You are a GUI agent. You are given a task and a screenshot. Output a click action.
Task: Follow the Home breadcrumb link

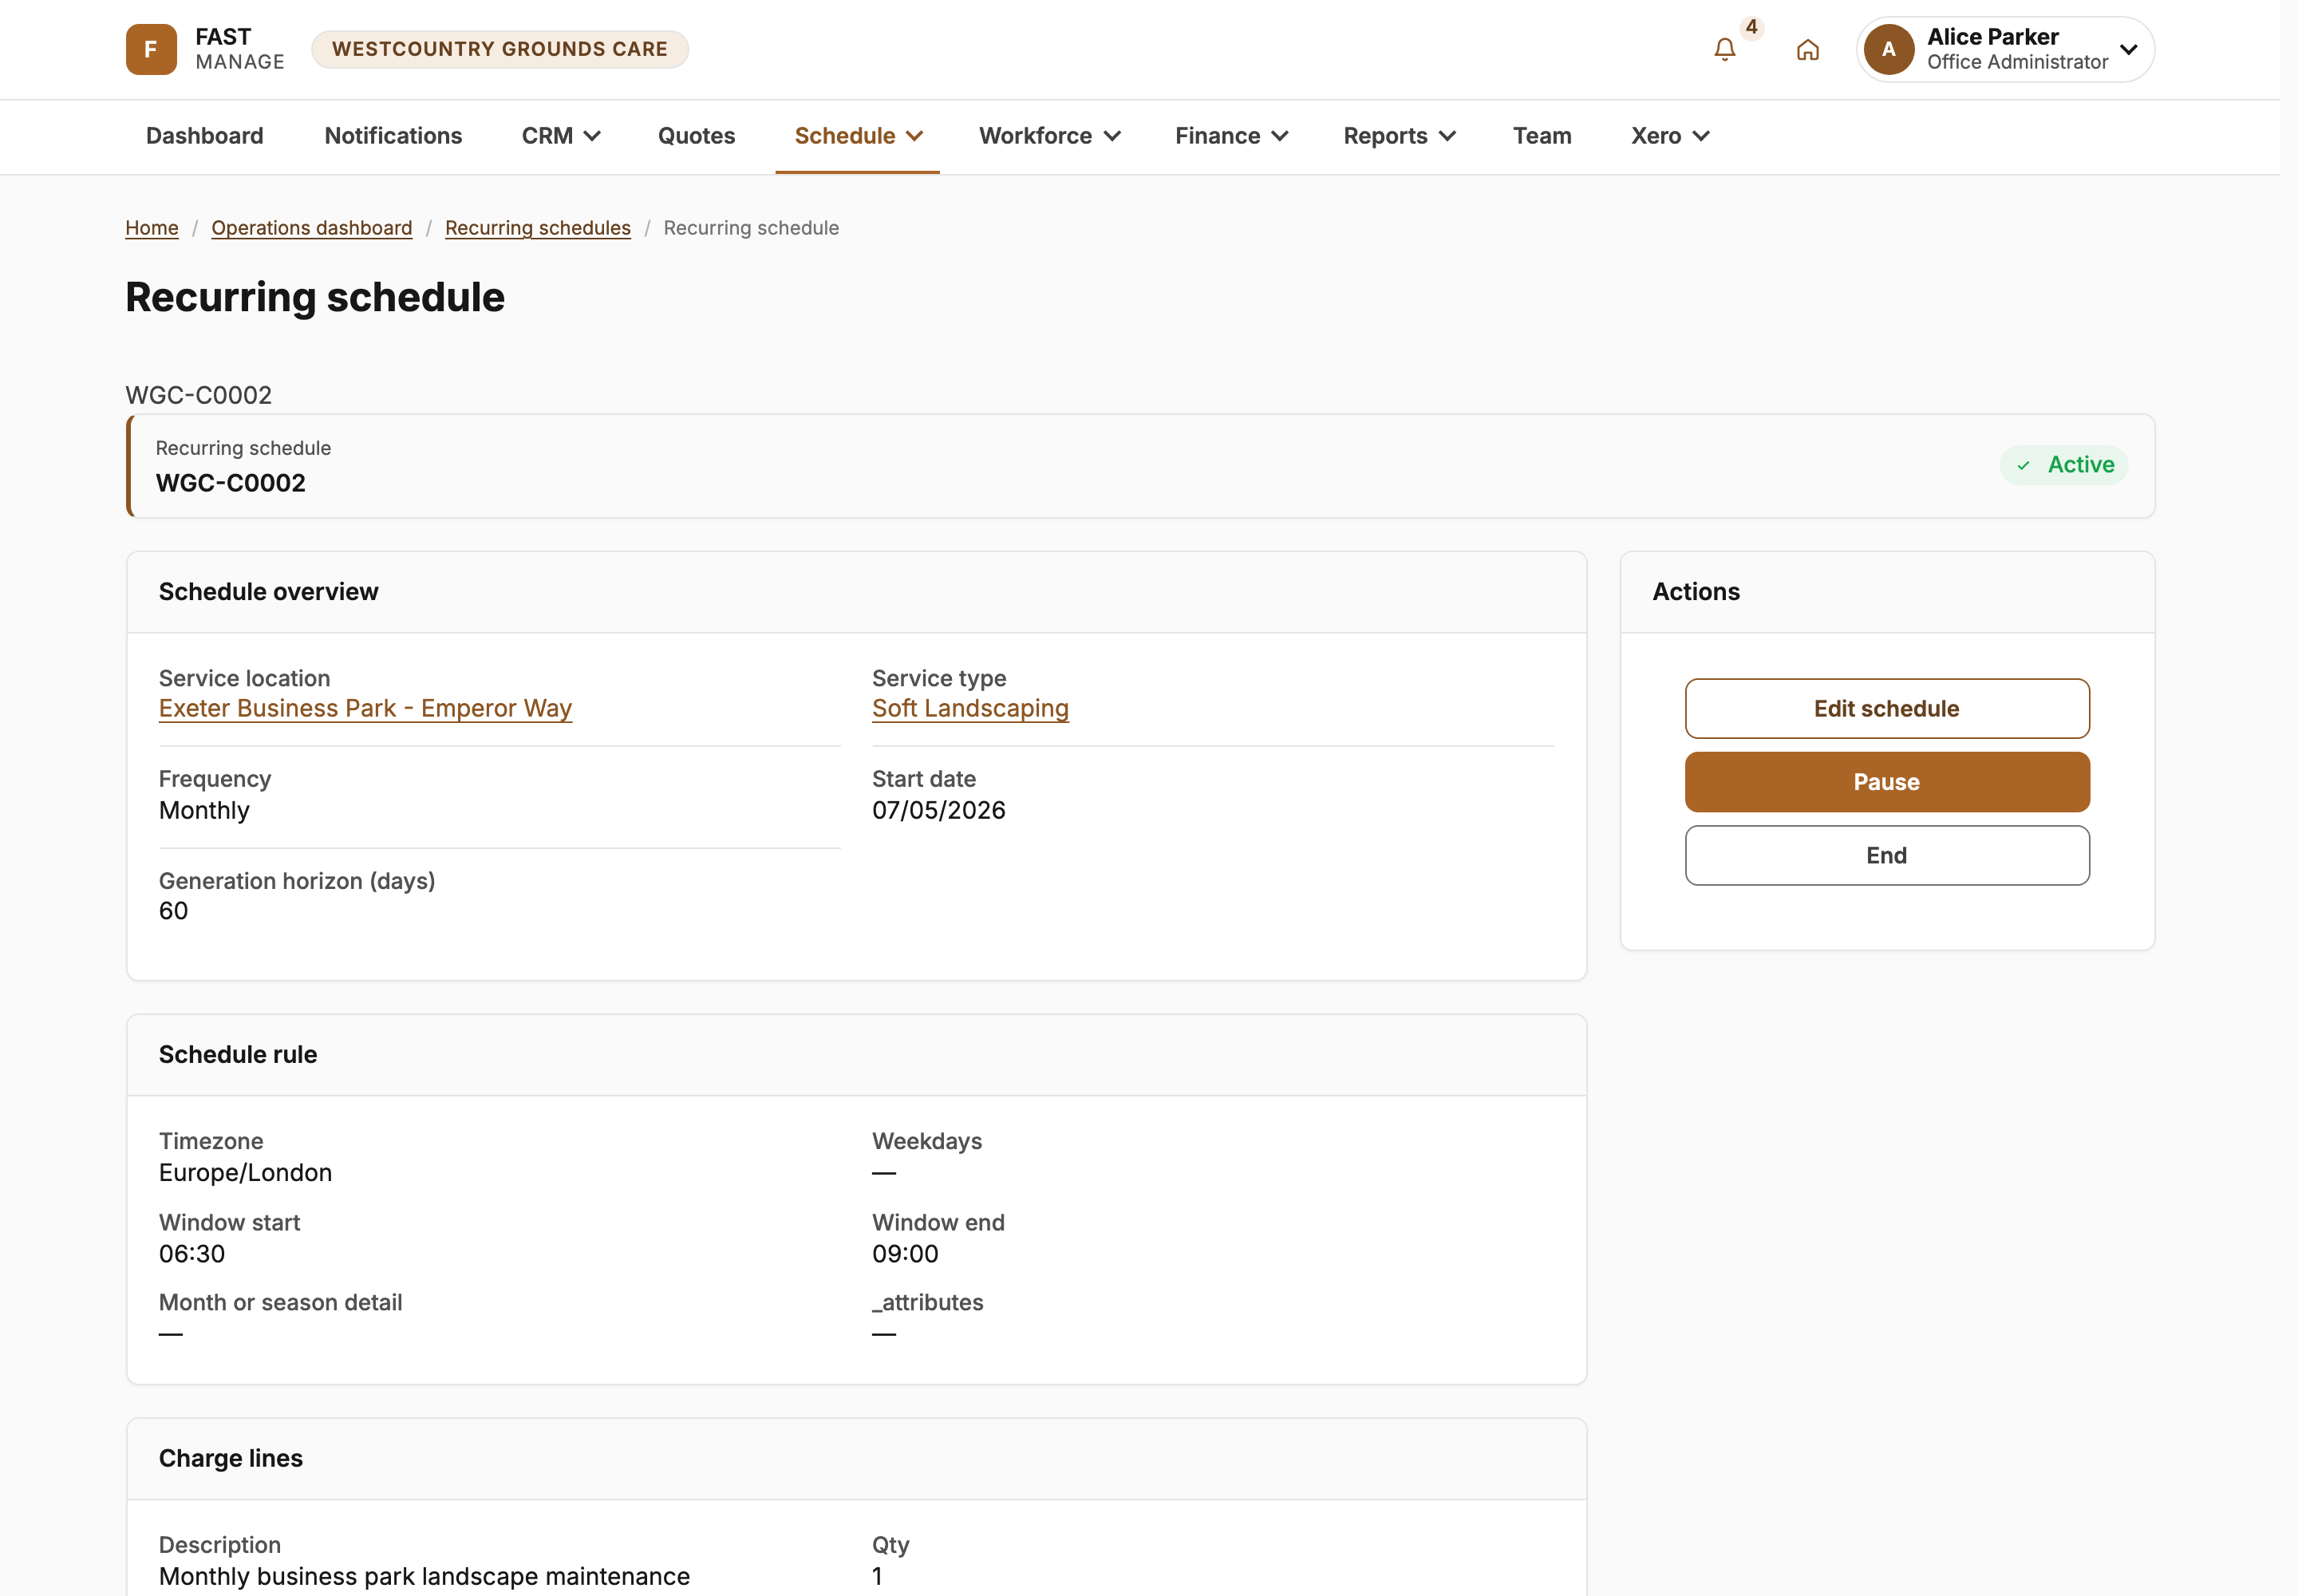coord(152,228)
